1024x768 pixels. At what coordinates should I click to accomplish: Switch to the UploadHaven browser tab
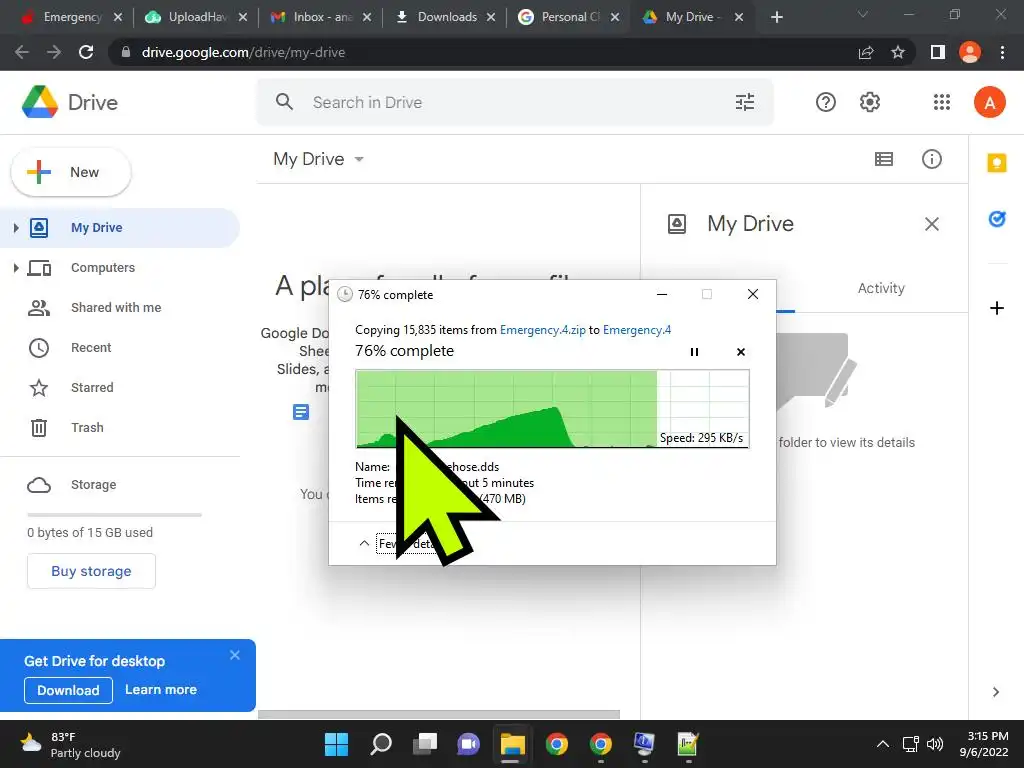pos(196,17)
